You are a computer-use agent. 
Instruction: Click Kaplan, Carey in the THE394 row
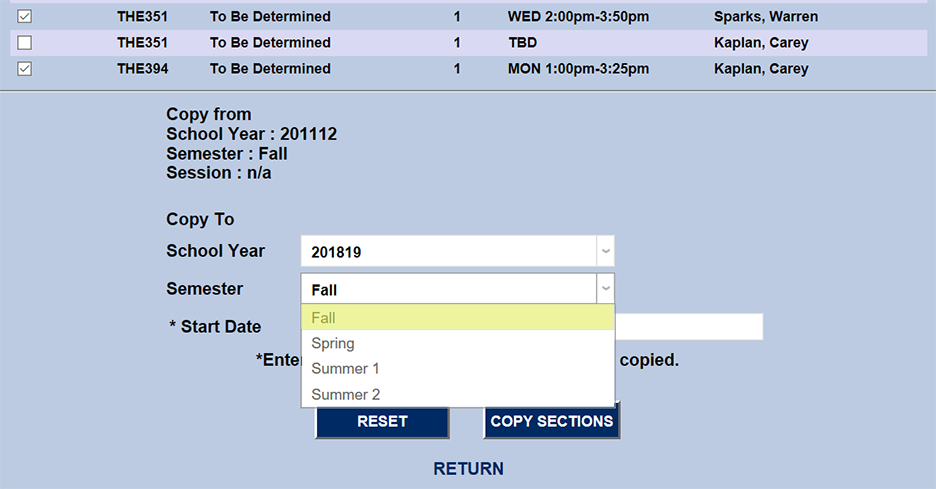click(x=760, y=69)
